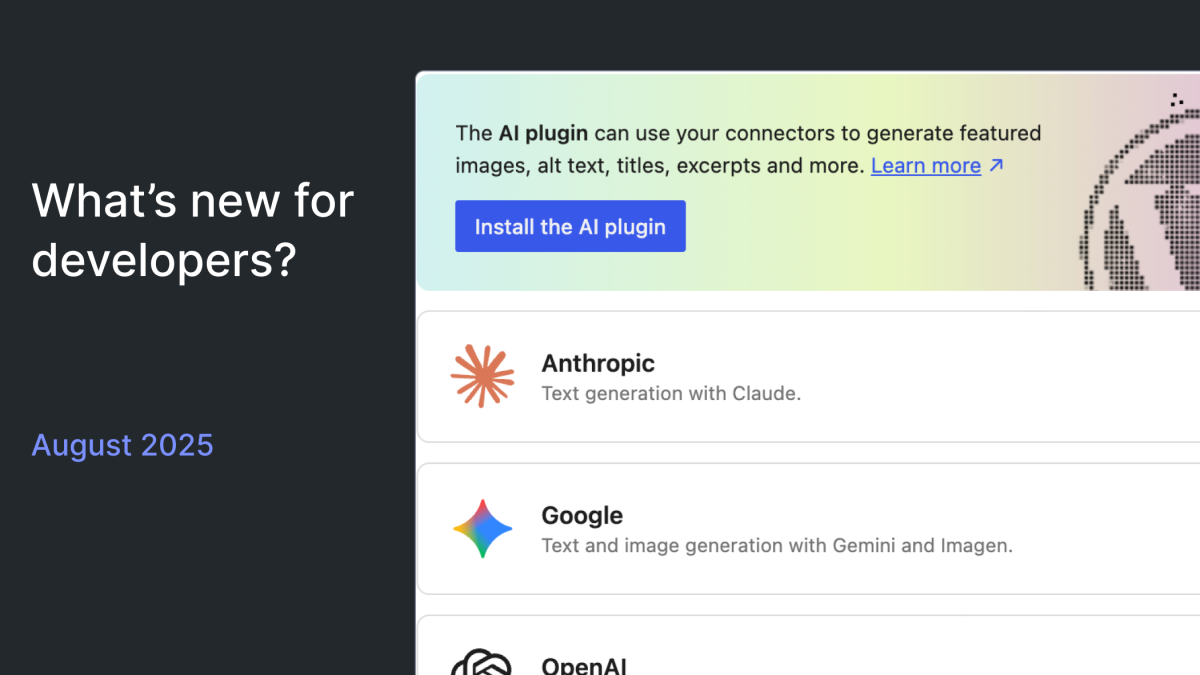The image size is (1200, 675).
Task: Click the "Text generation with Claude" description
Action: (671, 394)
